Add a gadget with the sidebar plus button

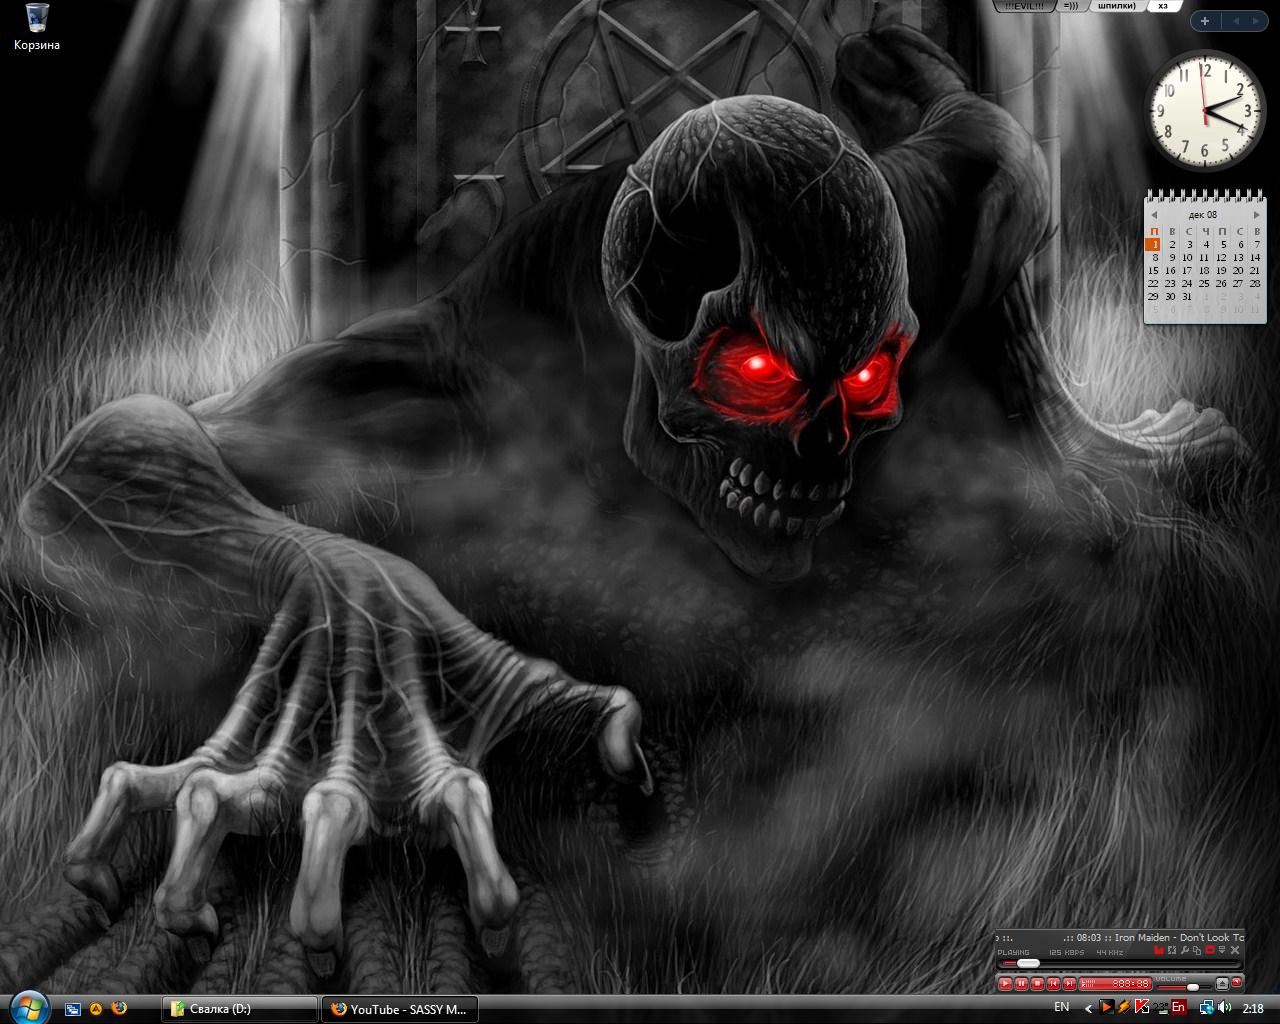pos(1205,20)
